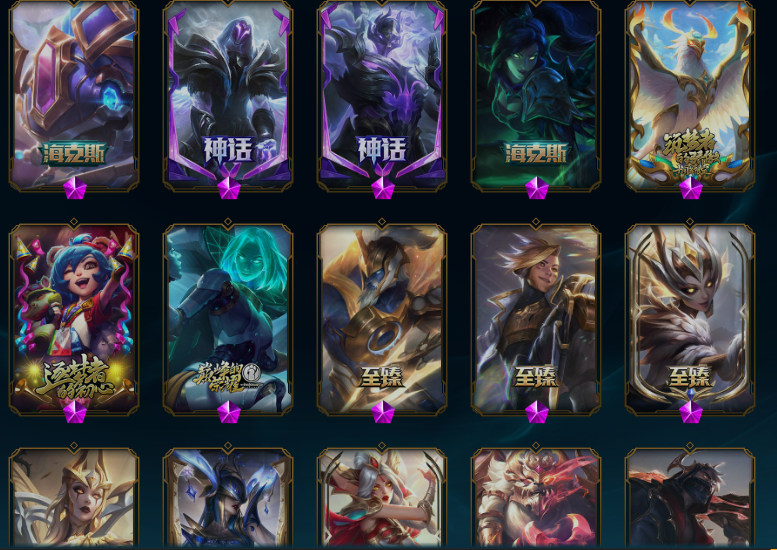
Task: Click the gem beneath the 巅峰的荣耀 teal card
Action: pos(229,412)
